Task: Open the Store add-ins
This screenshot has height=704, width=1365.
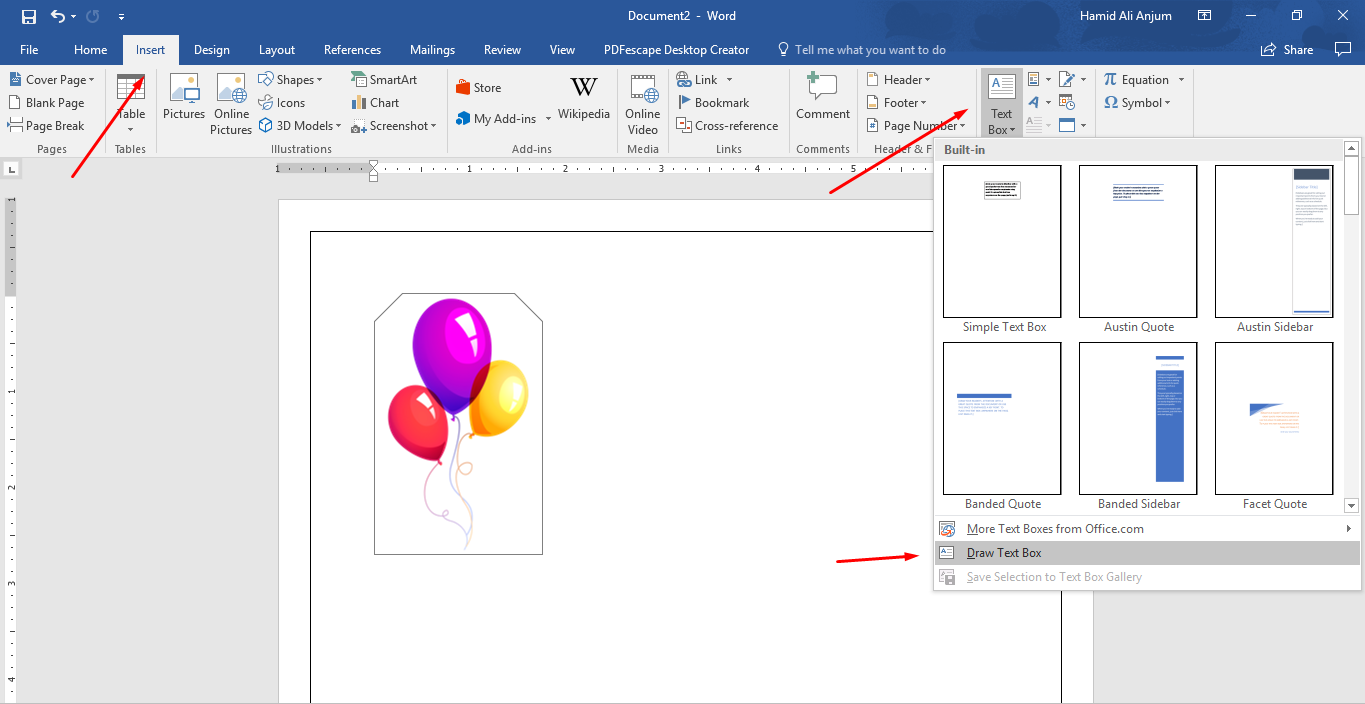Action: [478, 87]
